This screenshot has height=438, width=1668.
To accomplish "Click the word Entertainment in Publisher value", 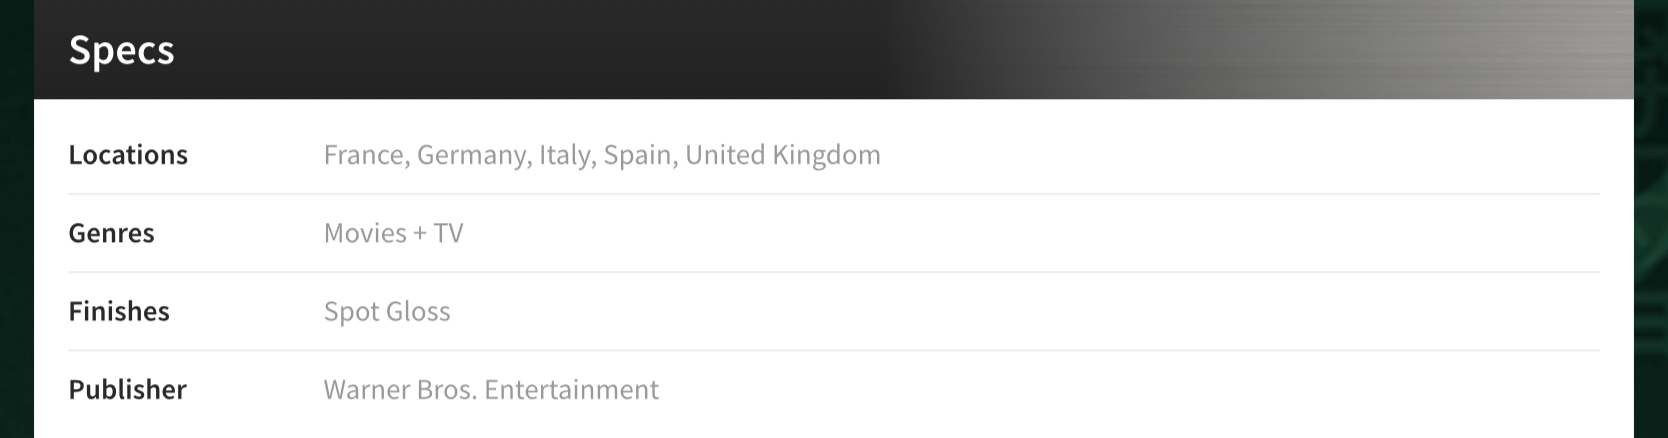I will coord(572,389).
